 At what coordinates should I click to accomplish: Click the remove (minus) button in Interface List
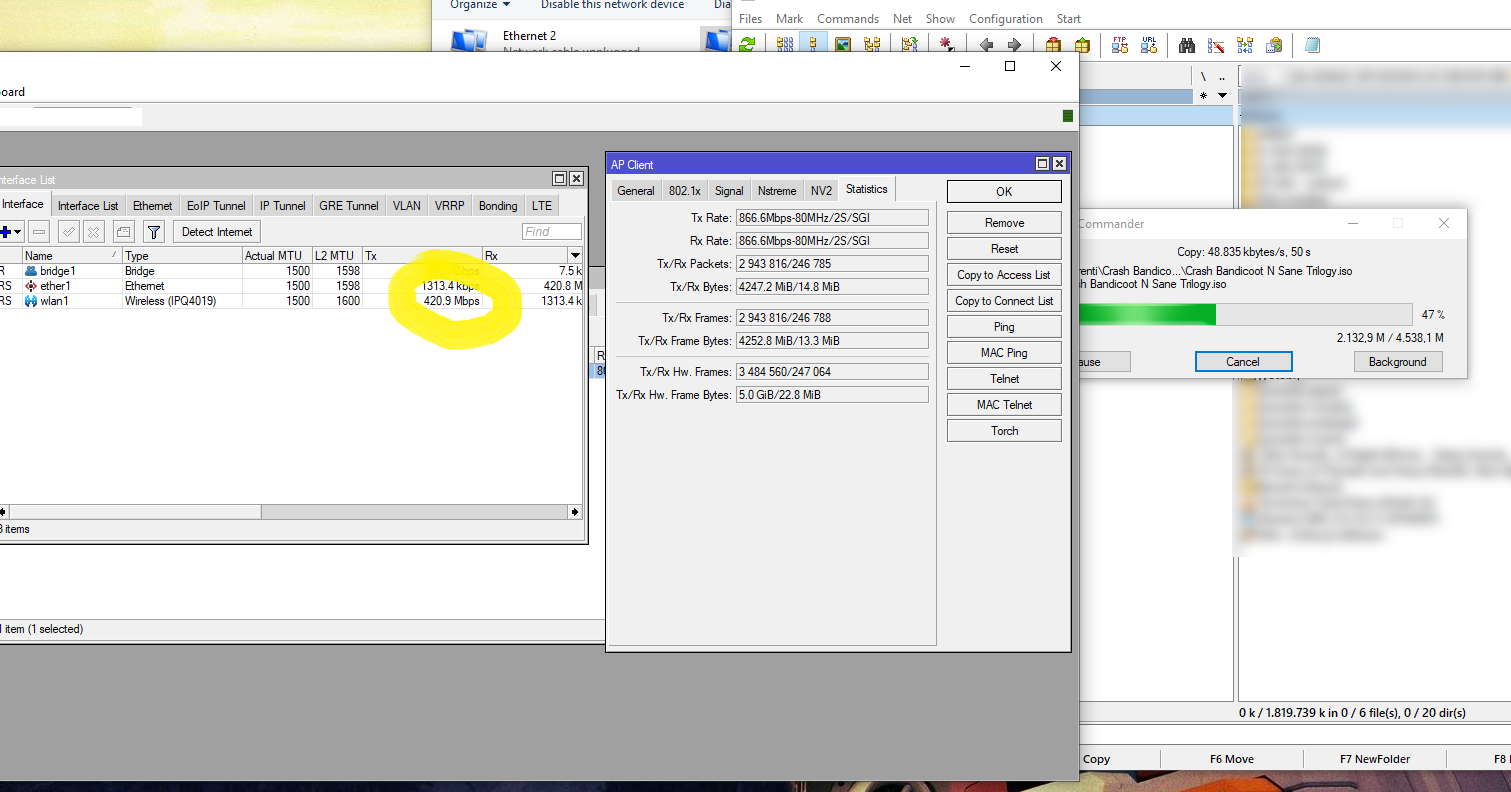tap(39, 232)
